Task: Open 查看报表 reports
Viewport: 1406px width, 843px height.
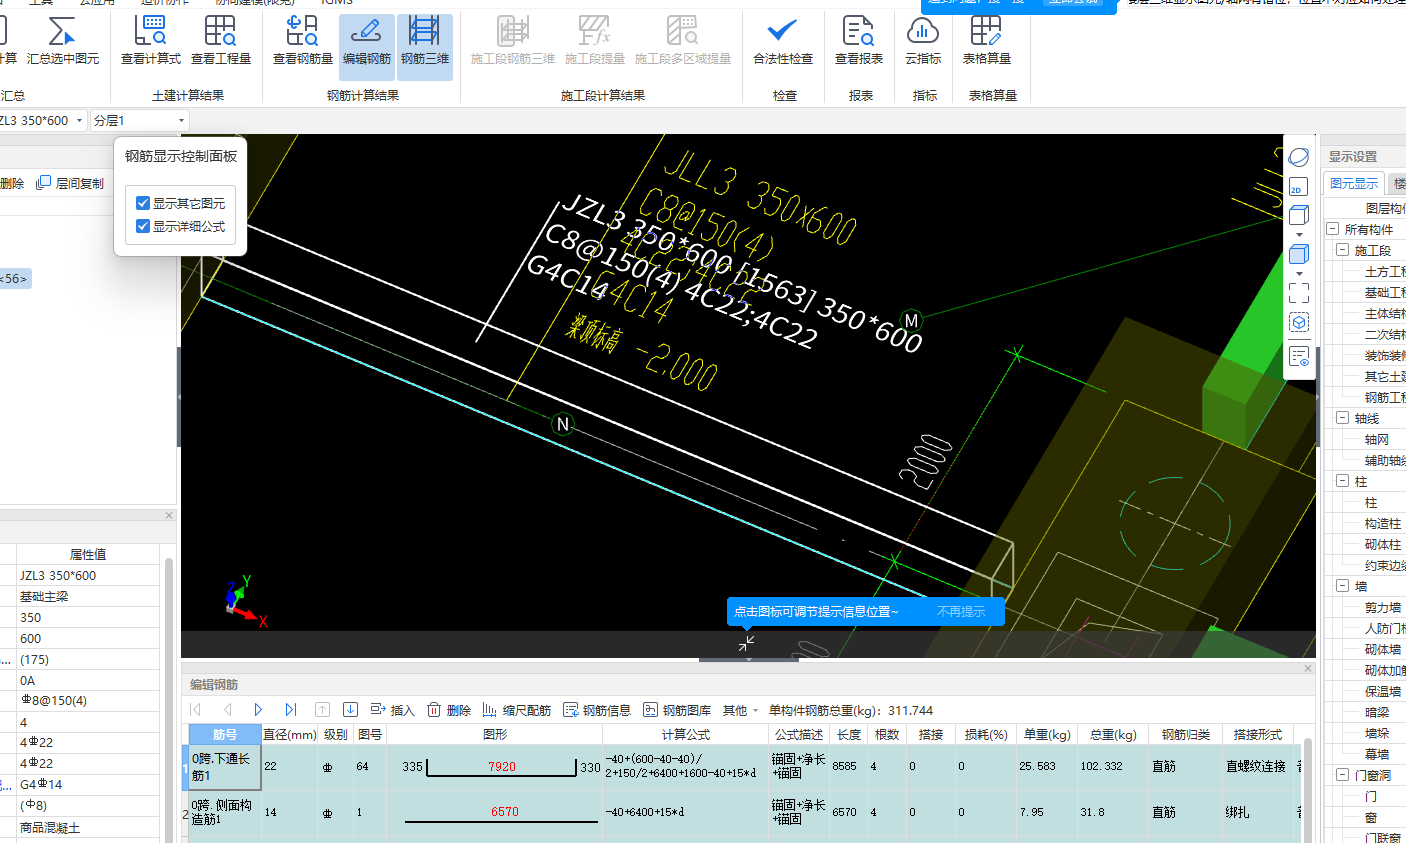Action: coord(859,40)
